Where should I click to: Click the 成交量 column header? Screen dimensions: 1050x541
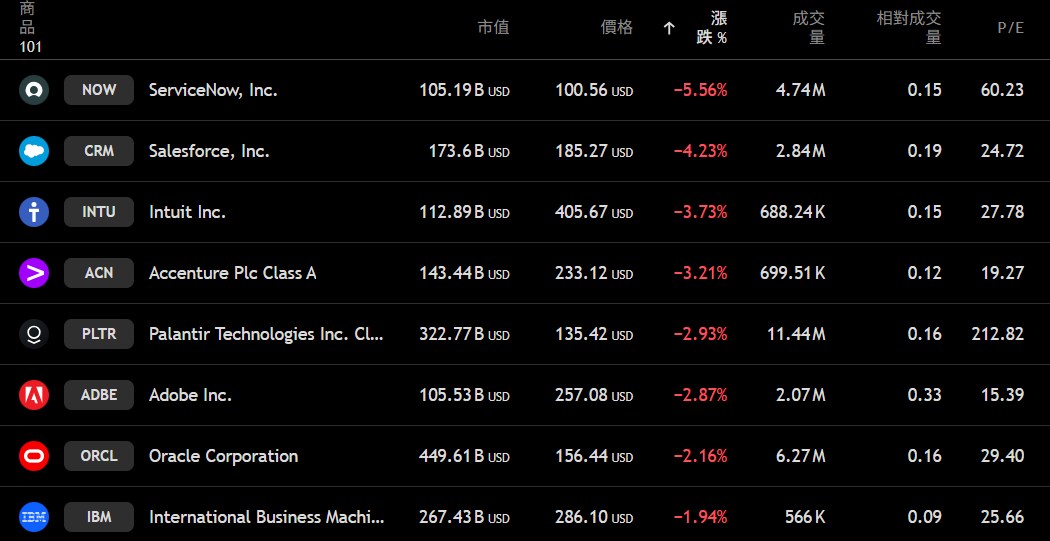coord(808,28)
